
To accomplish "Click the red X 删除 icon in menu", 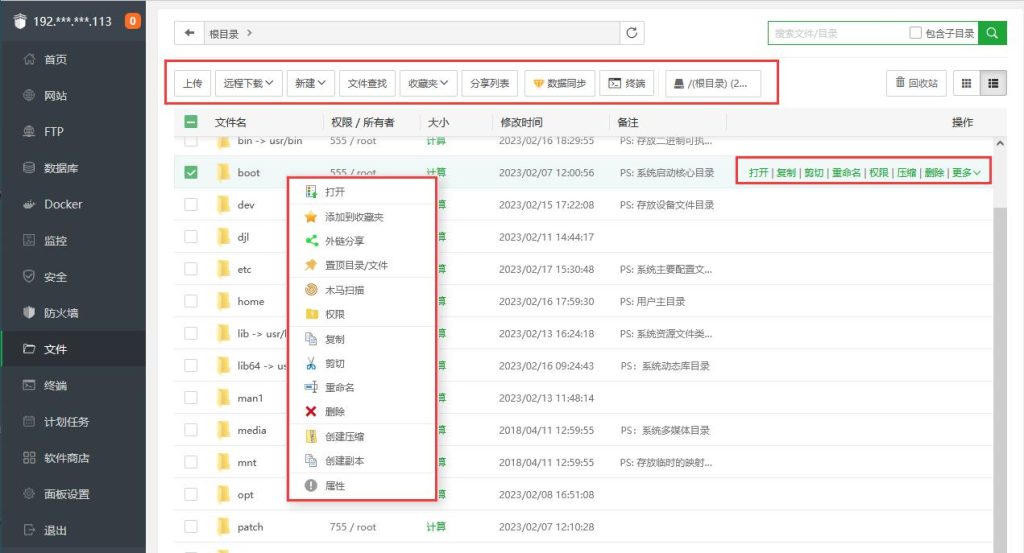I will click(x=311, y=411).
